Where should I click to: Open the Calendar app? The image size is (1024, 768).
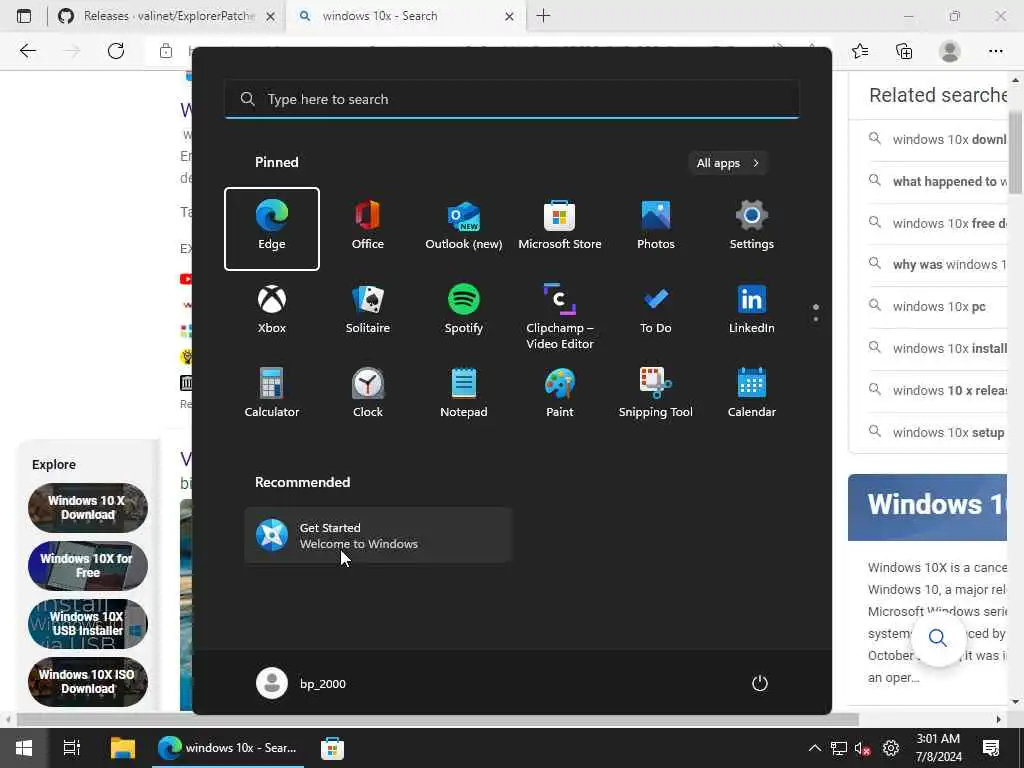[x=752, y=394]
